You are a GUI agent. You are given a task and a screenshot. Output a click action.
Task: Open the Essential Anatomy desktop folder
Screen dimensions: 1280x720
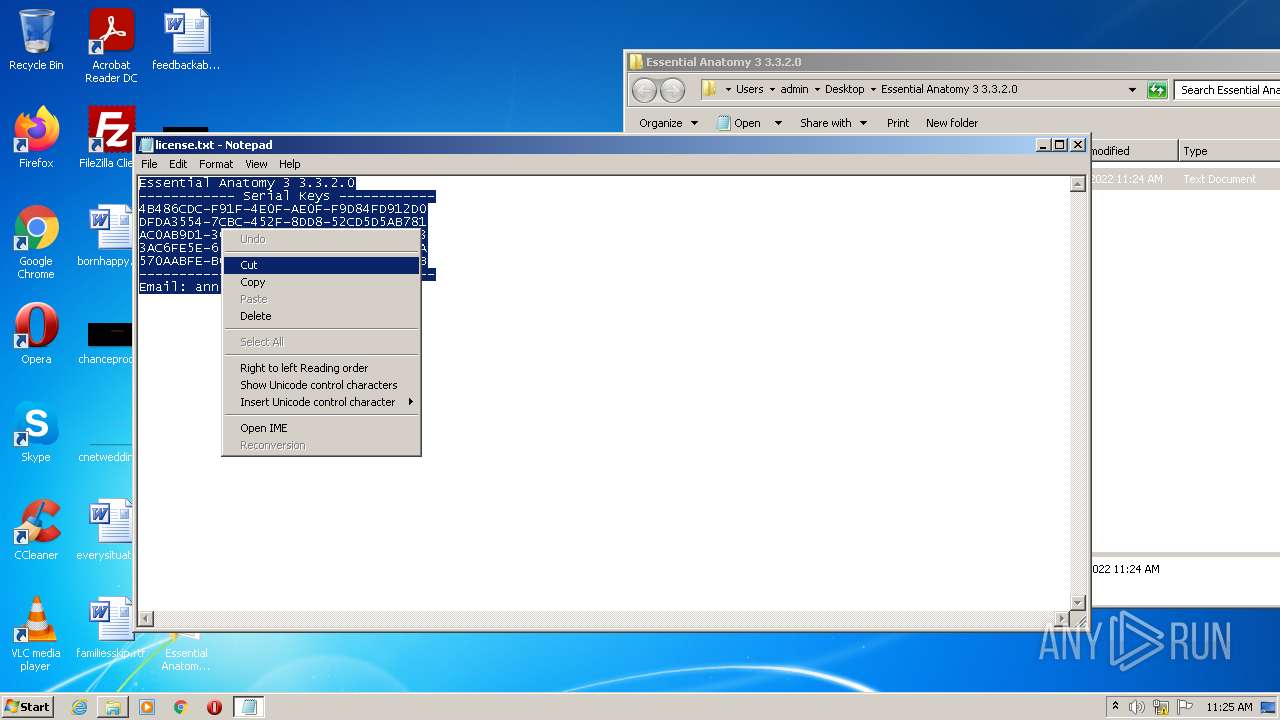[186, 652]
